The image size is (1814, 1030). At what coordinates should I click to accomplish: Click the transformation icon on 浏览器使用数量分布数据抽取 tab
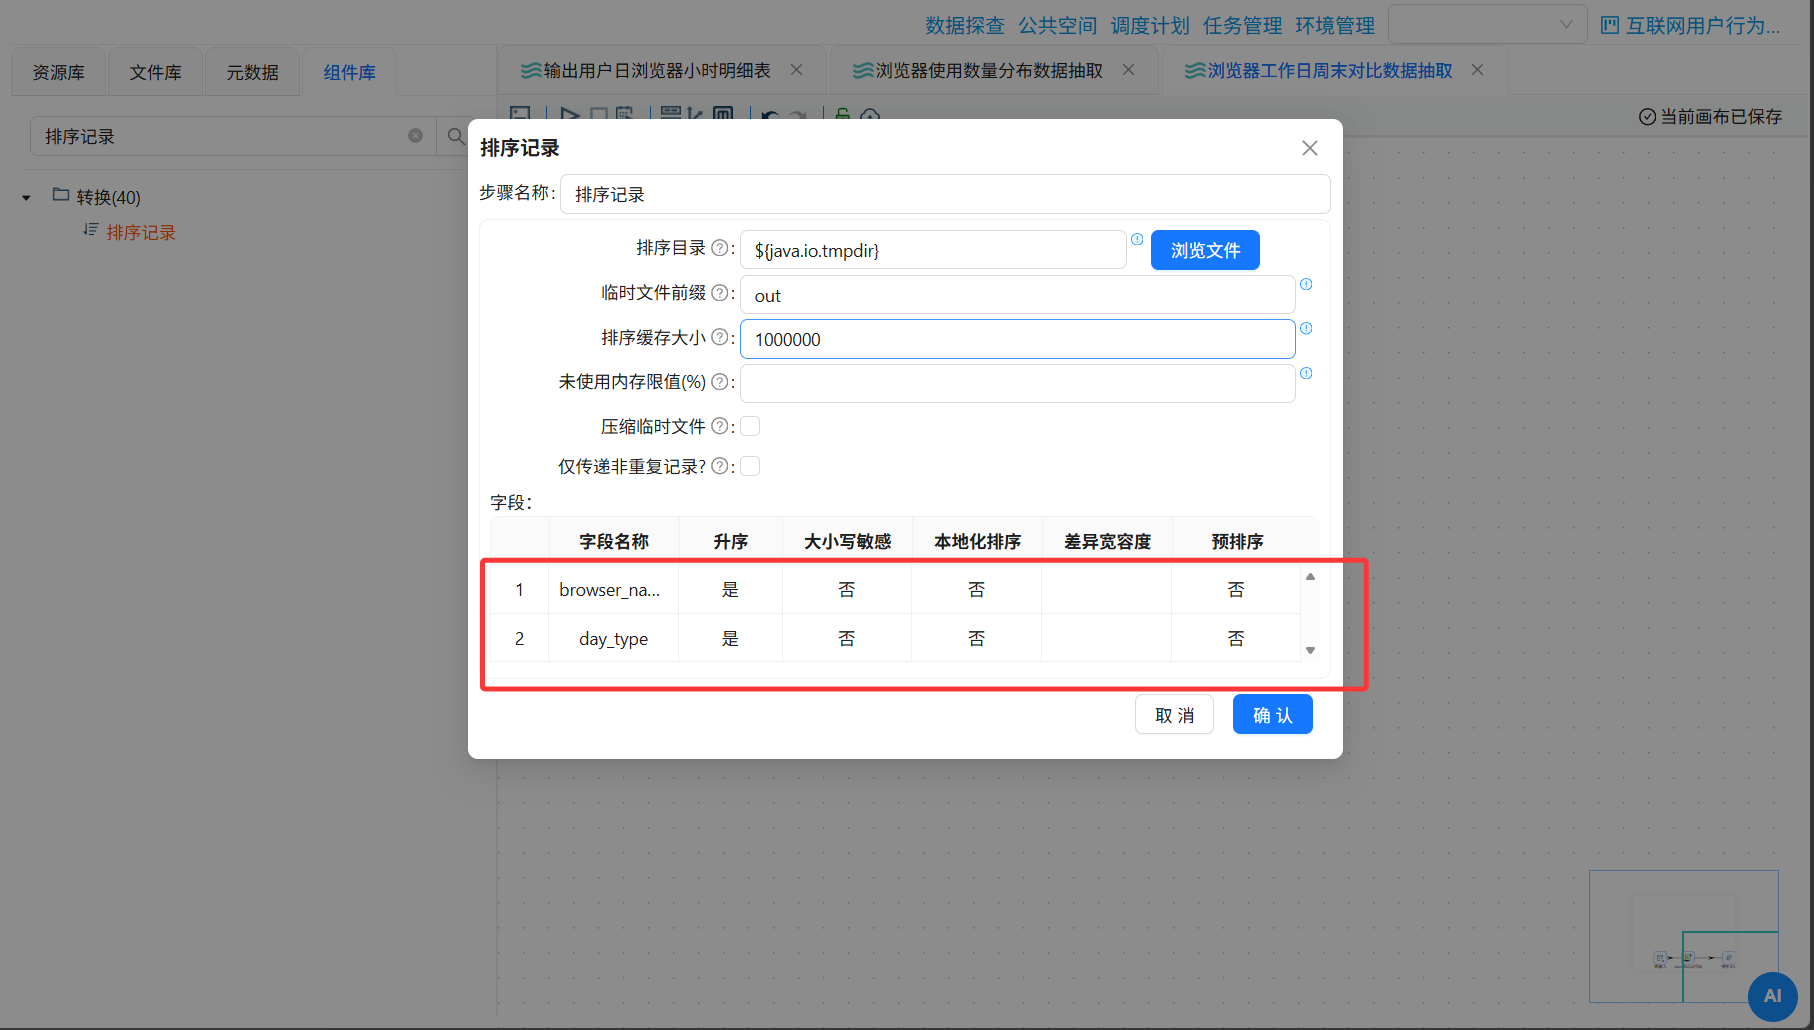(863, 71)
